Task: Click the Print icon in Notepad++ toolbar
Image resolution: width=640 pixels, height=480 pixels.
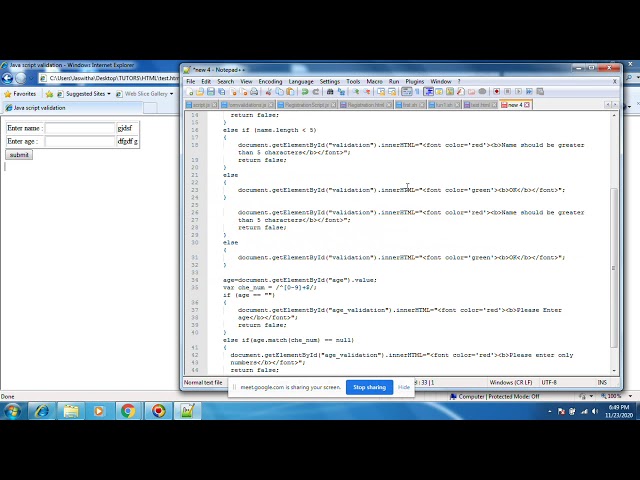Action: coord(254,92)
